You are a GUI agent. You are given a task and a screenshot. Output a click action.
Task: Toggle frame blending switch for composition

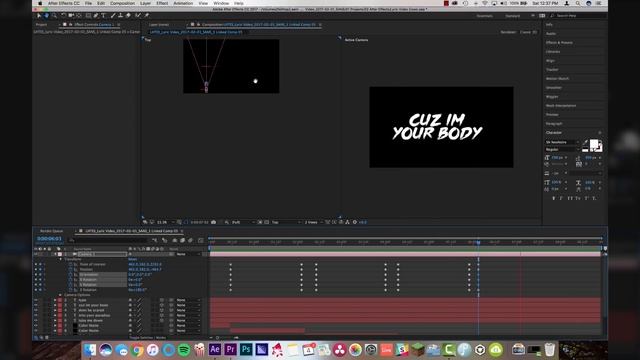coord(182,240)
